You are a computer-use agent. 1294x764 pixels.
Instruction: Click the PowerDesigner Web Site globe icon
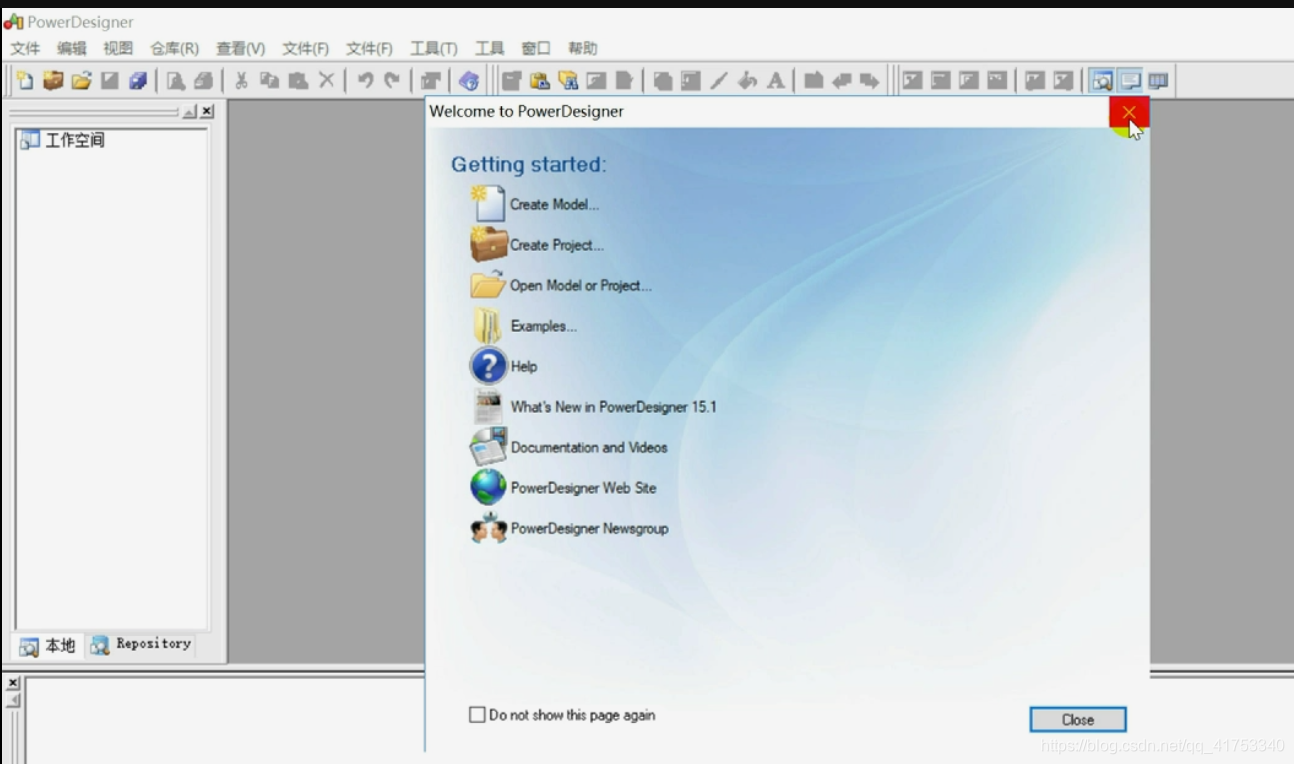click(x=488, y=488)
